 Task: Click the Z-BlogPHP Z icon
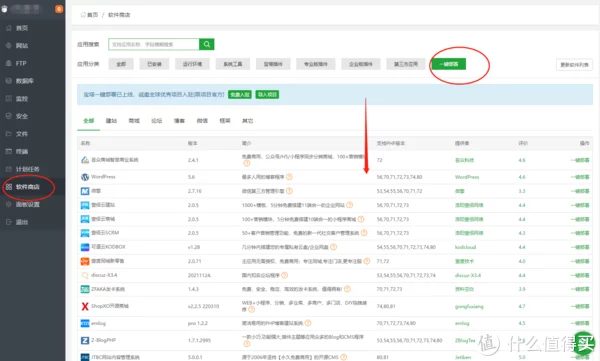[x=85, y=340]
